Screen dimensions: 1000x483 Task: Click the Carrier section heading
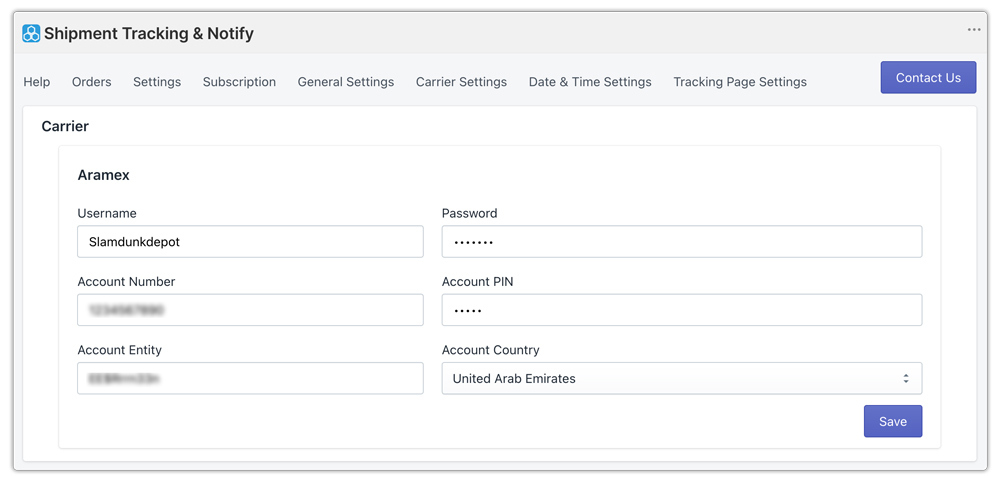[x=65, y=126]
